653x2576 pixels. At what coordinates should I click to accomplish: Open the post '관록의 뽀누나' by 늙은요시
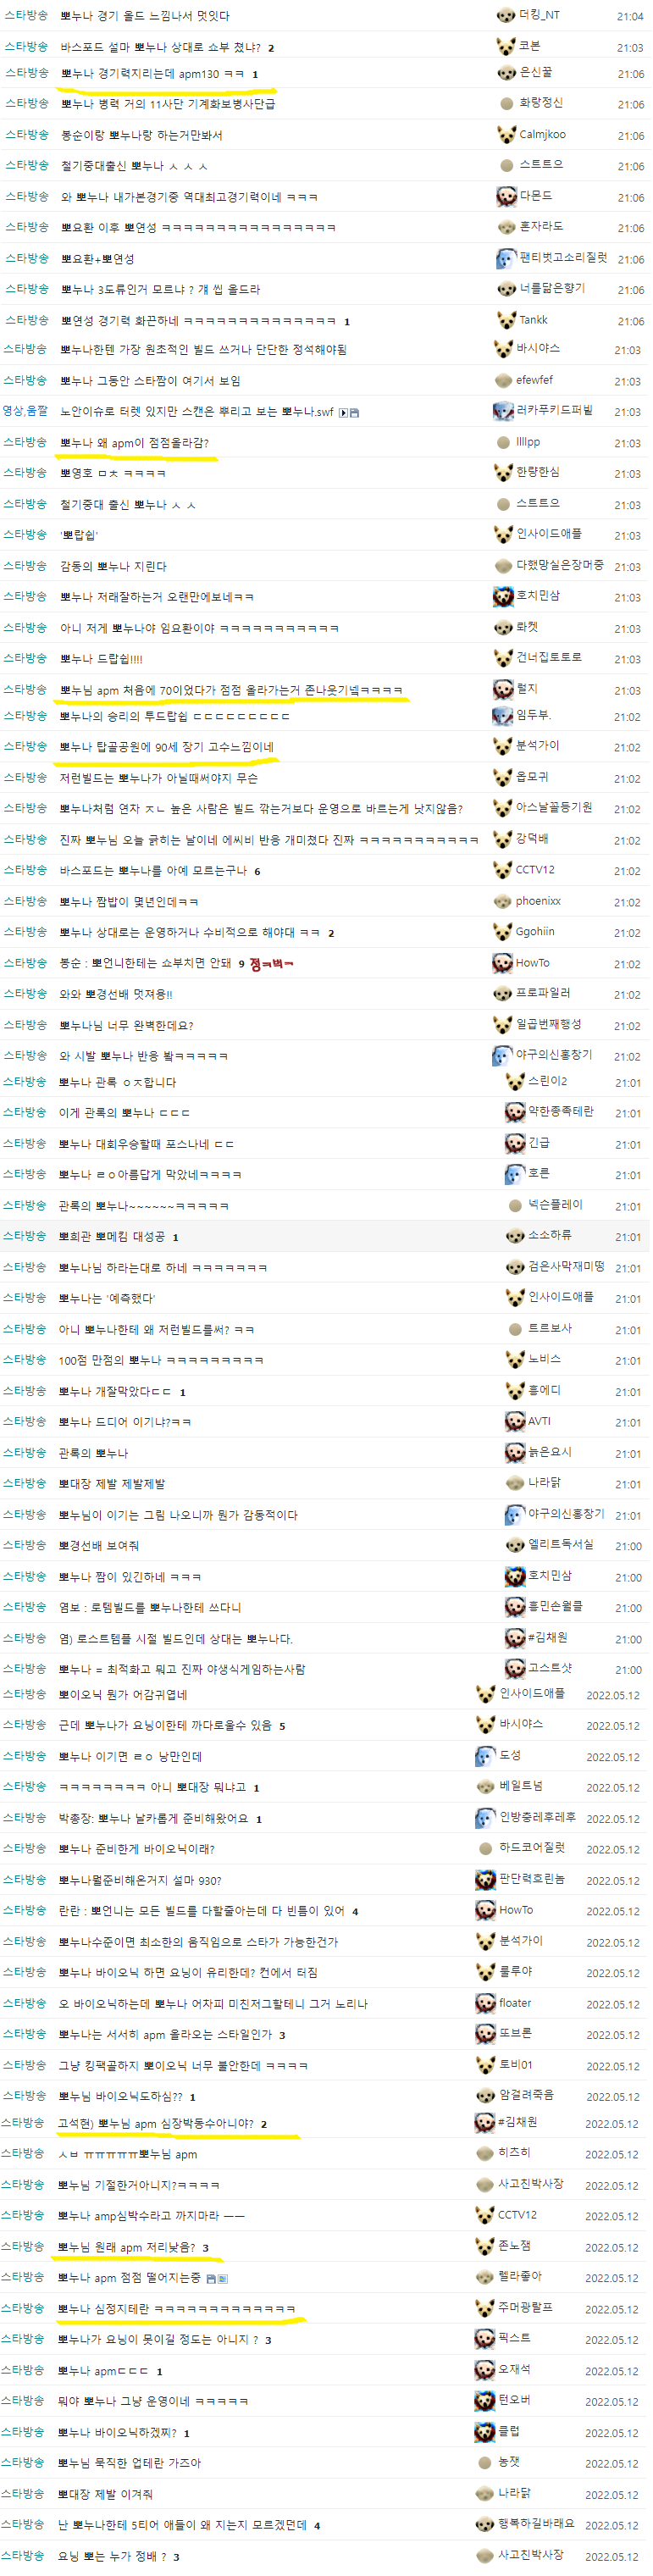click(93, 1453)
